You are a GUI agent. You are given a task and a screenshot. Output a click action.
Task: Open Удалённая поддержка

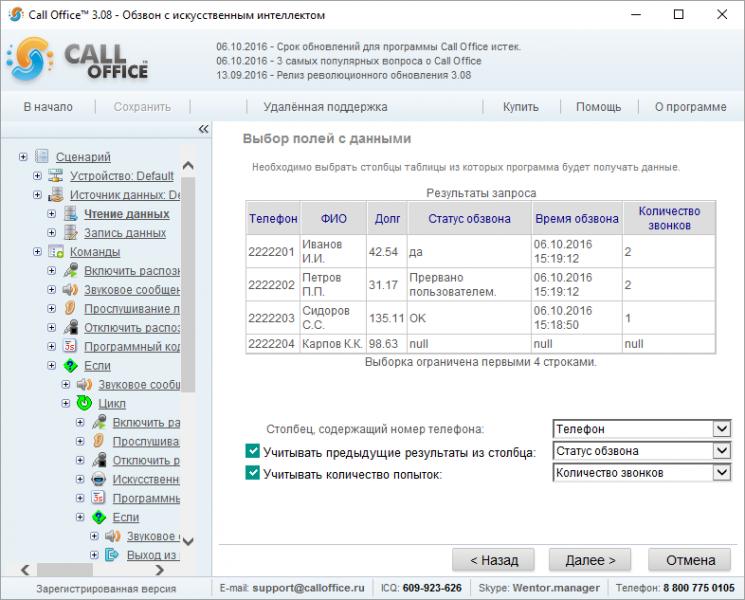325,107
